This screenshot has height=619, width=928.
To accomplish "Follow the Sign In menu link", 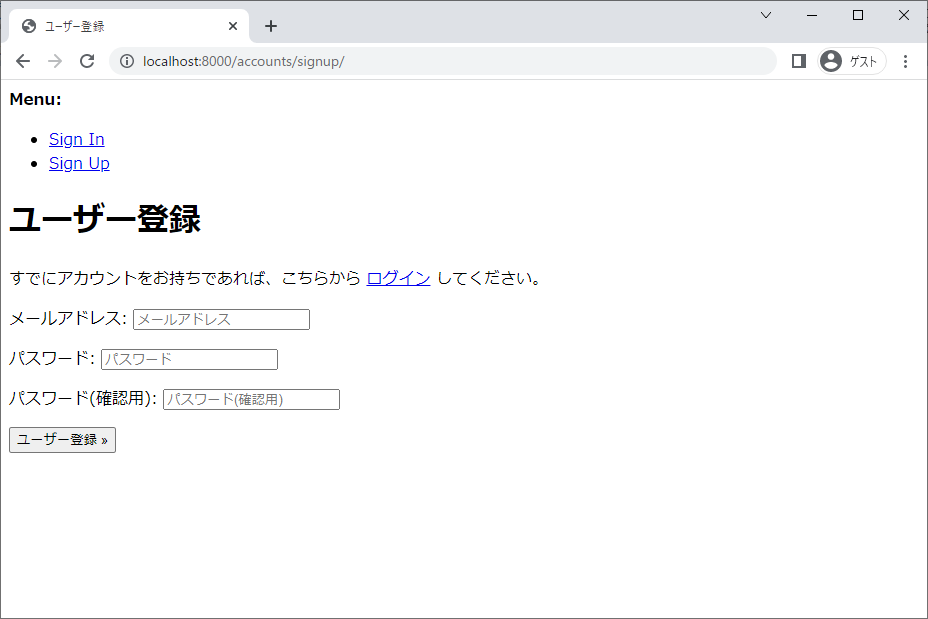I will point(77,139).
